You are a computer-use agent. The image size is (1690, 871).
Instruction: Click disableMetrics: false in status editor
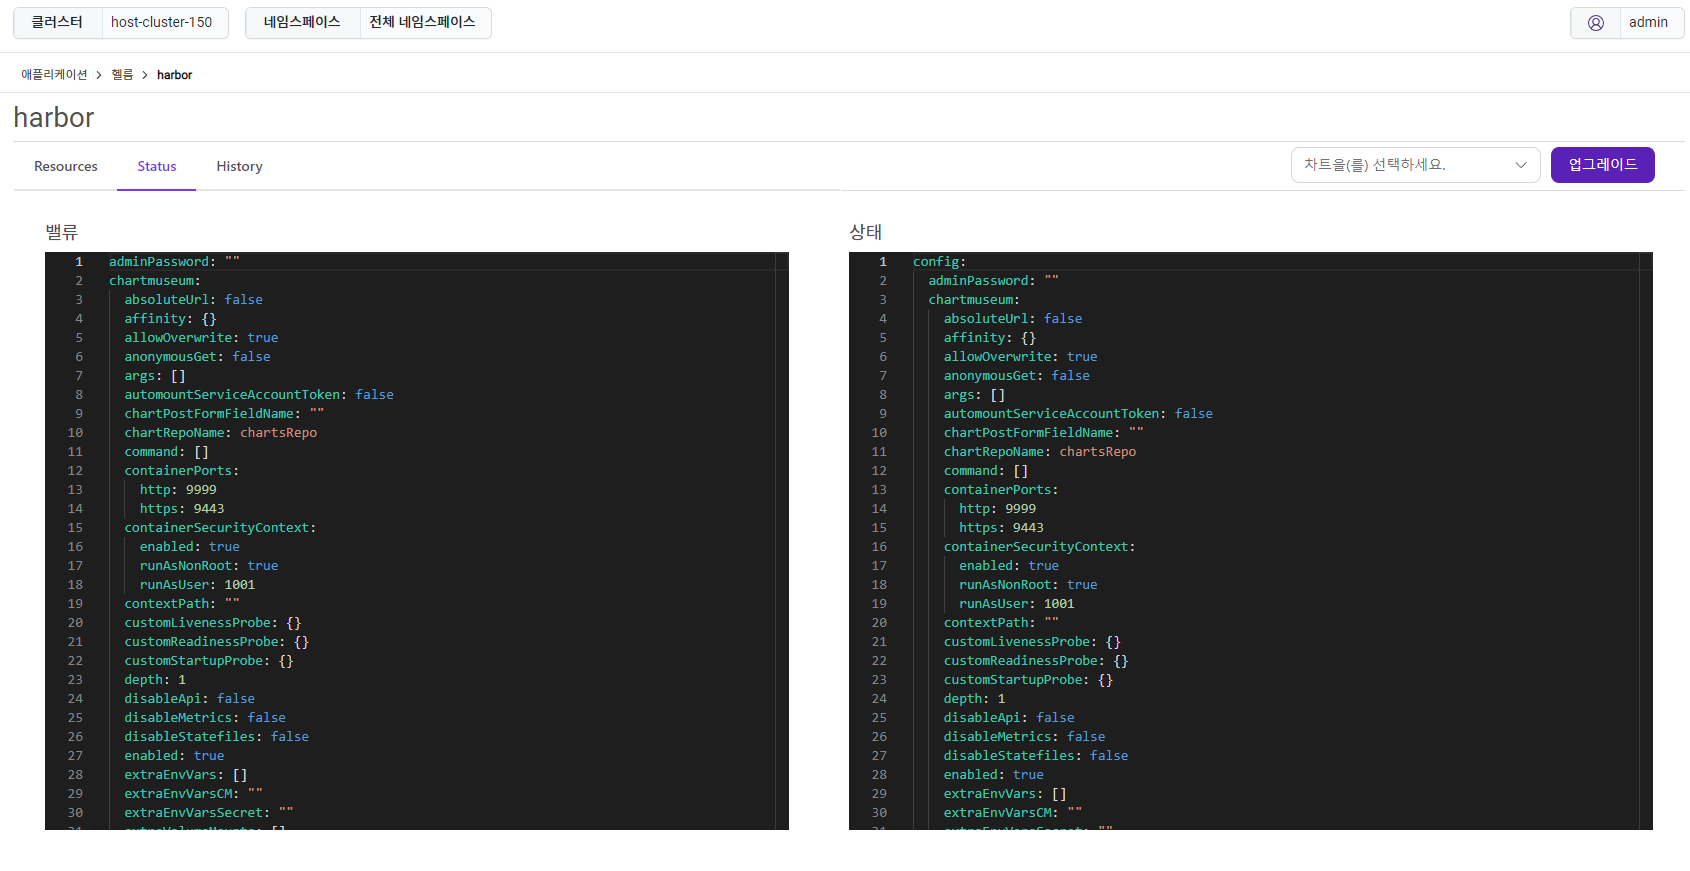coord(1024,736)
